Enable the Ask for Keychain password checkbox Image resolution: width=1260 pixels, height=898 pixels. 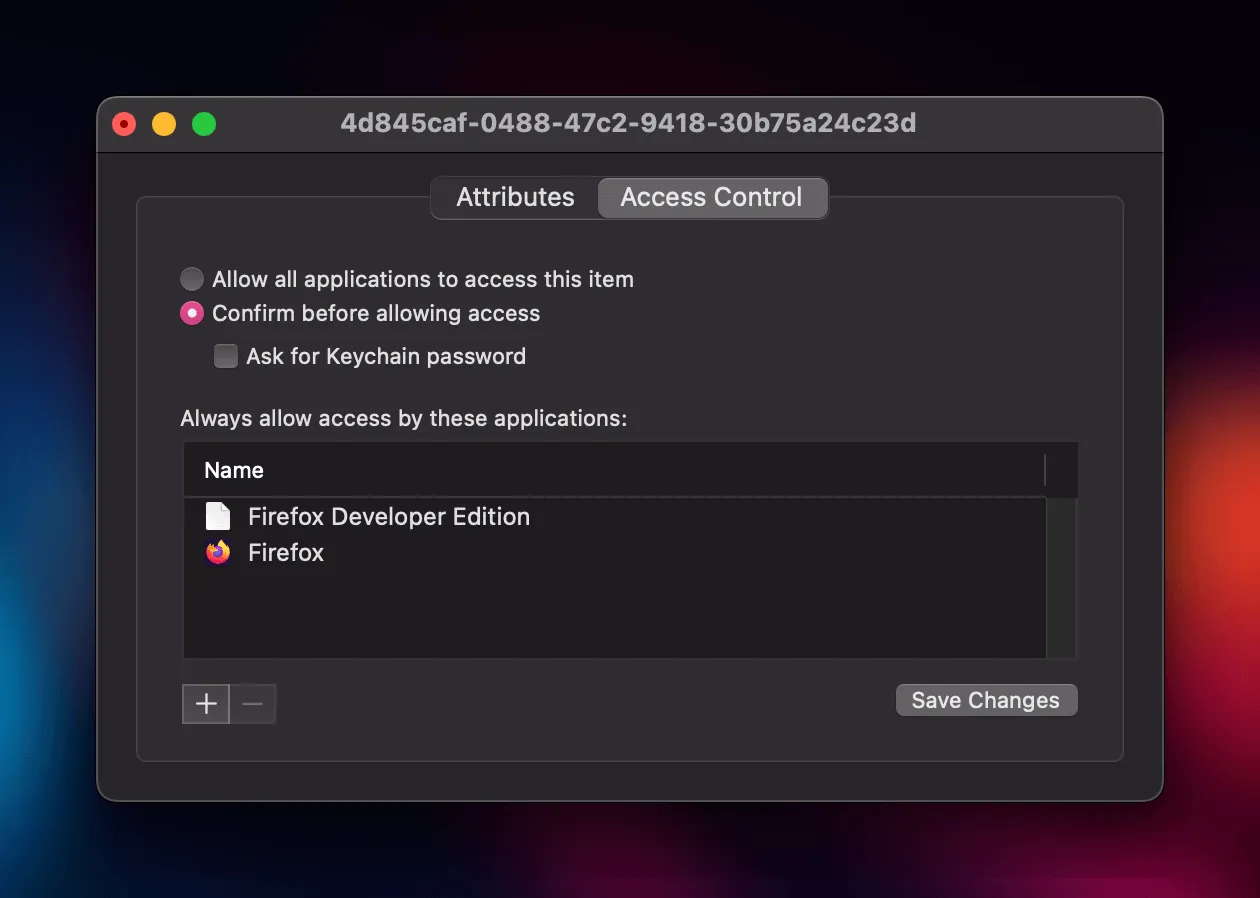point(226,357)
